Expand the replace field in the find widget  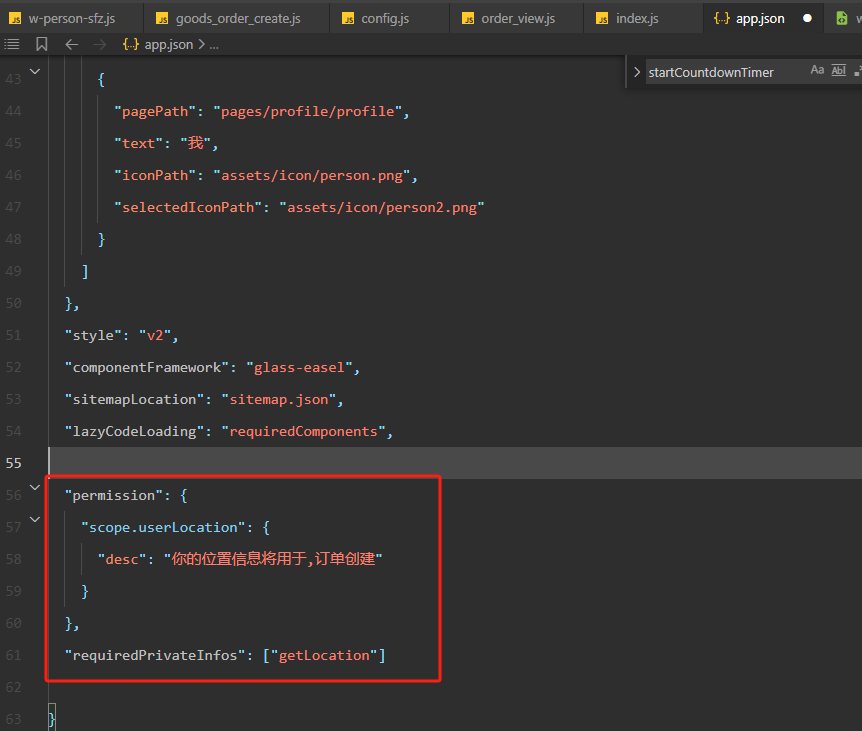click(637, 72)
